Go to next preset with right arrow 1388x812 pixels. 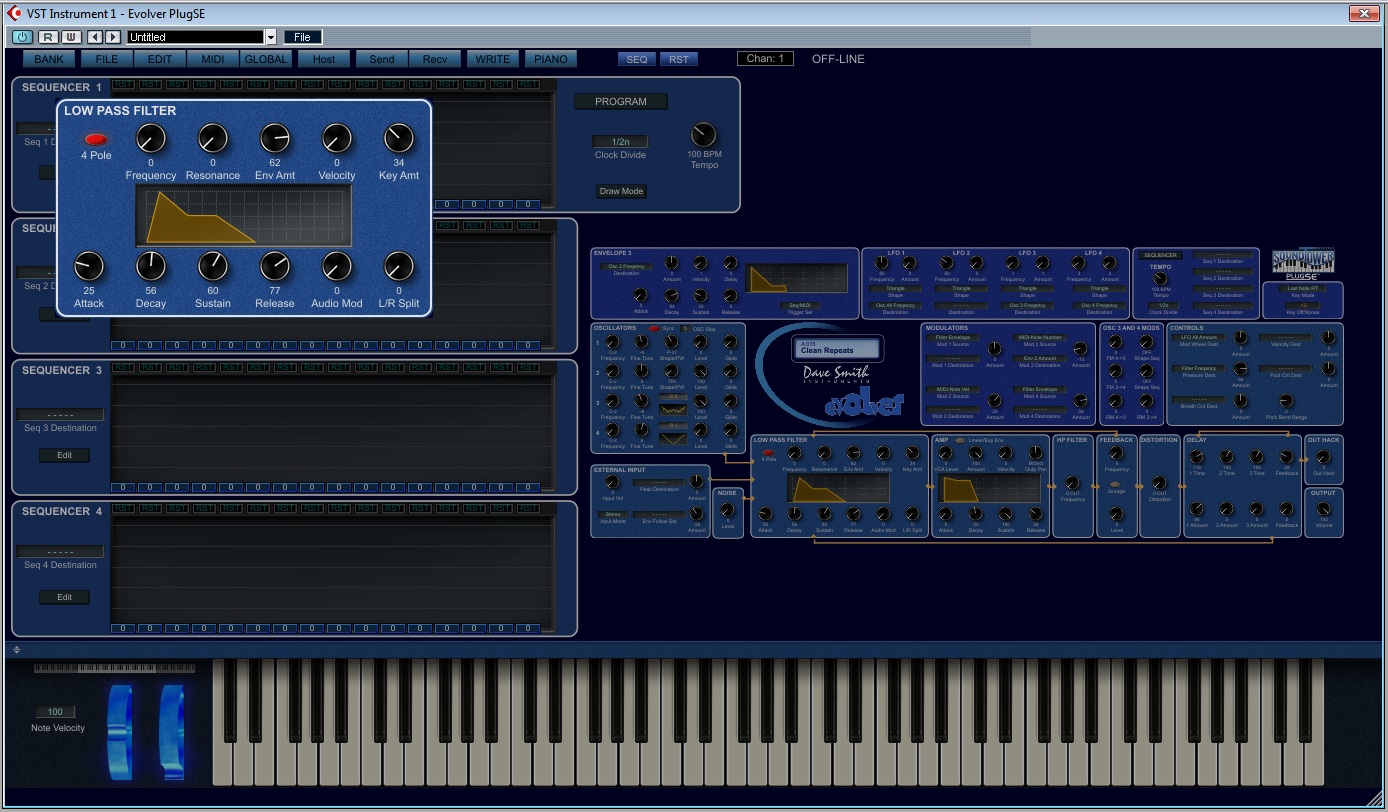pyautogui.click(x=112, y=37)
